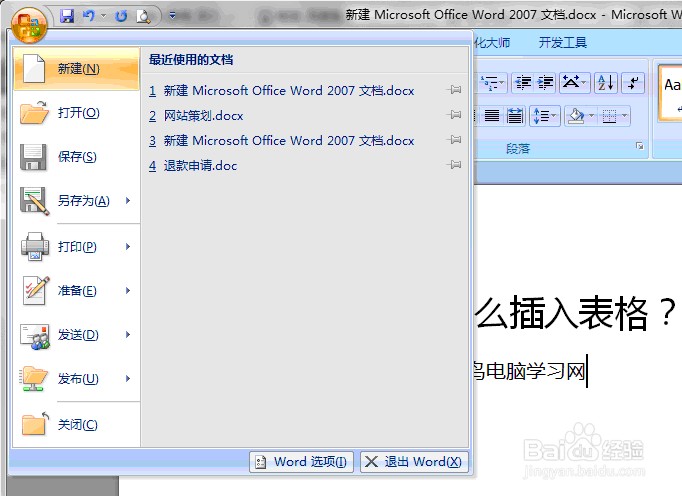Click the Distributed alignment icon
Image resolution: width=682 pixels, height=496 pixels.
pyautogui.click(x=515, y=116)
